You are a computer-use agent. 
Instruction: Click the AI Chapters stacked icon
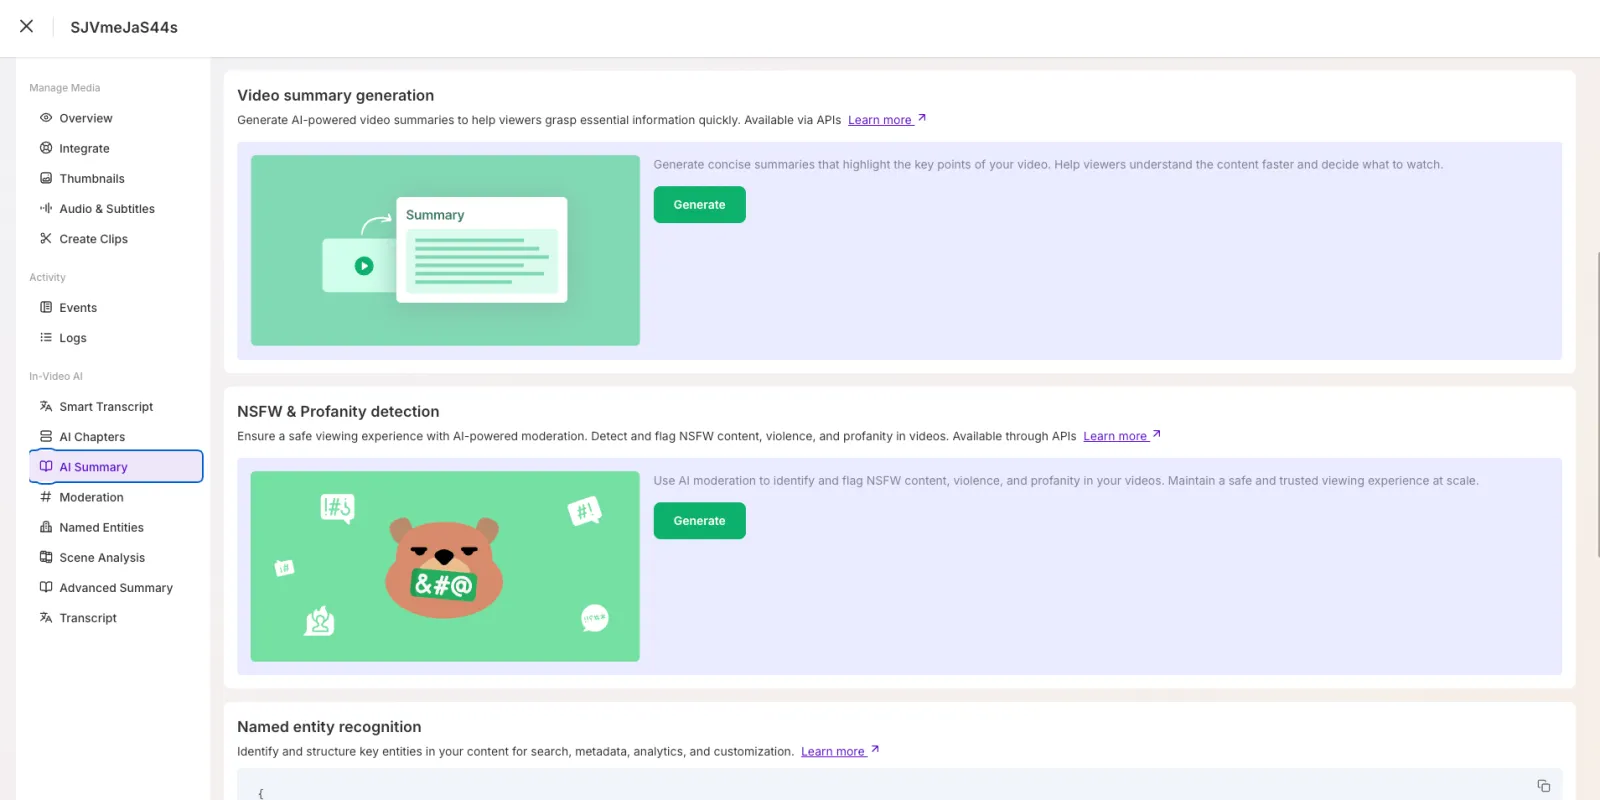pos(46,436)
